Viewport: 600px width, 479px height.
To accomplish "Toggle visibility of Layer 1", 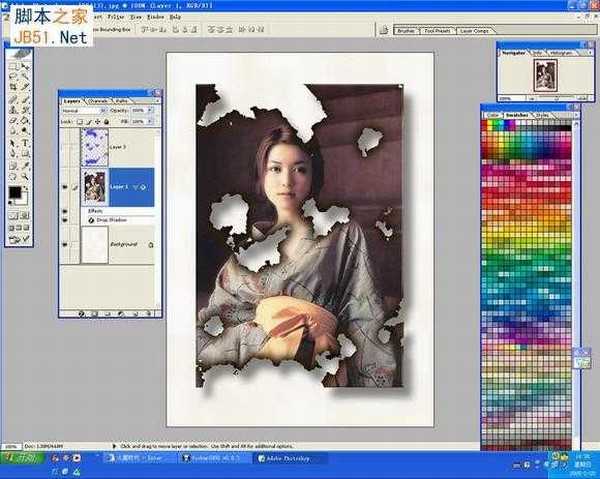I will tap(66, 187).
